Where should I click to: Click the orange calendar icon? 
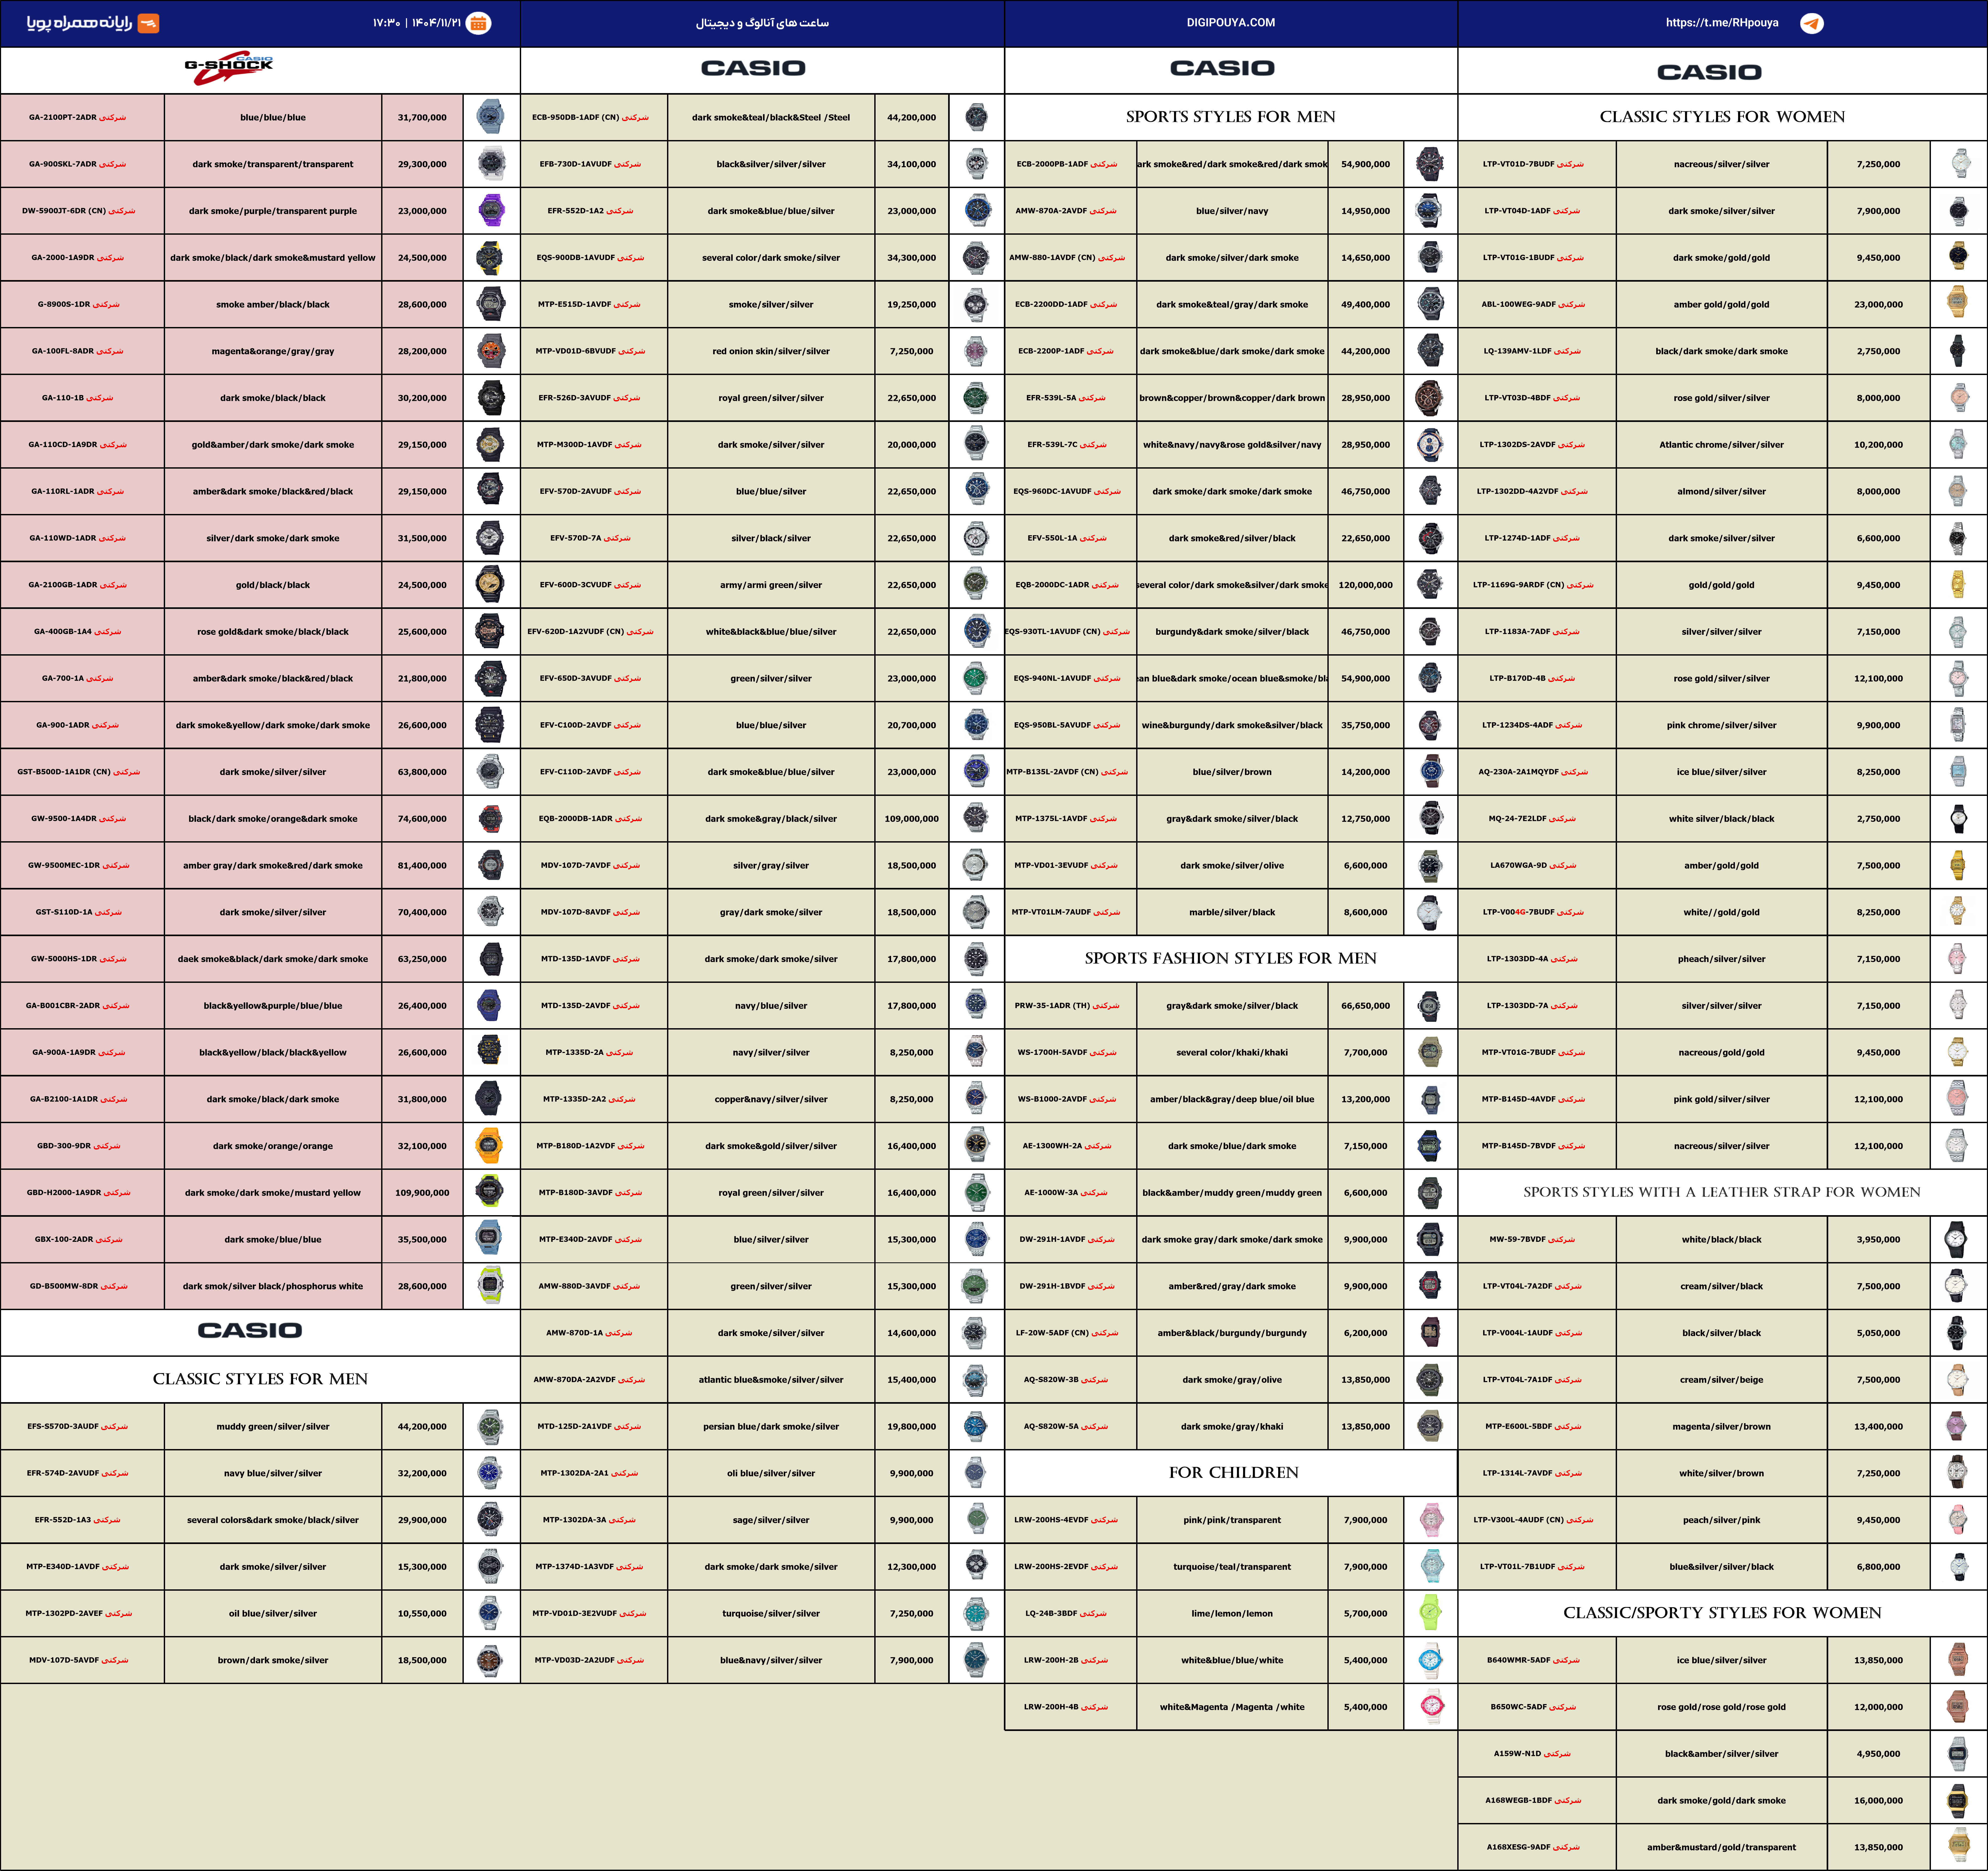479,23
